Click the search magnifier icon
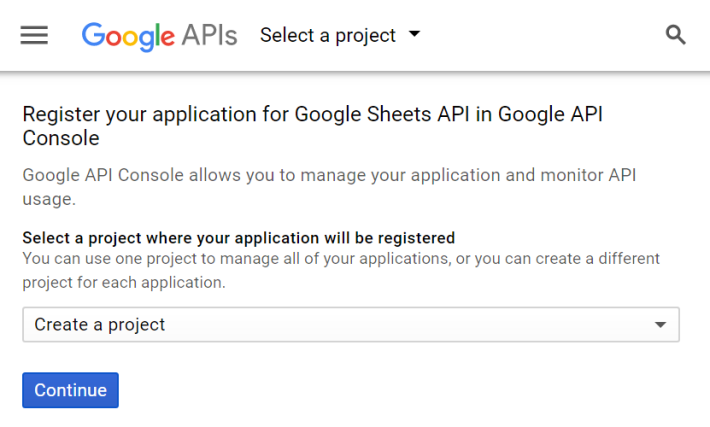 (x=675, y=35)
